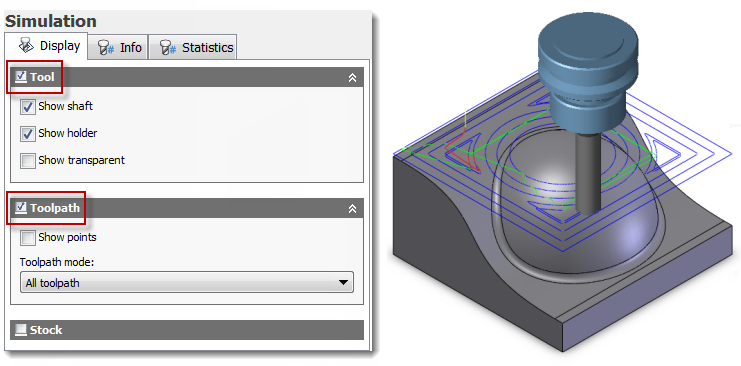The width and height of the screenshot is (741, 366).
Task: Switch to the Info tab
Action: coord(118,47)
